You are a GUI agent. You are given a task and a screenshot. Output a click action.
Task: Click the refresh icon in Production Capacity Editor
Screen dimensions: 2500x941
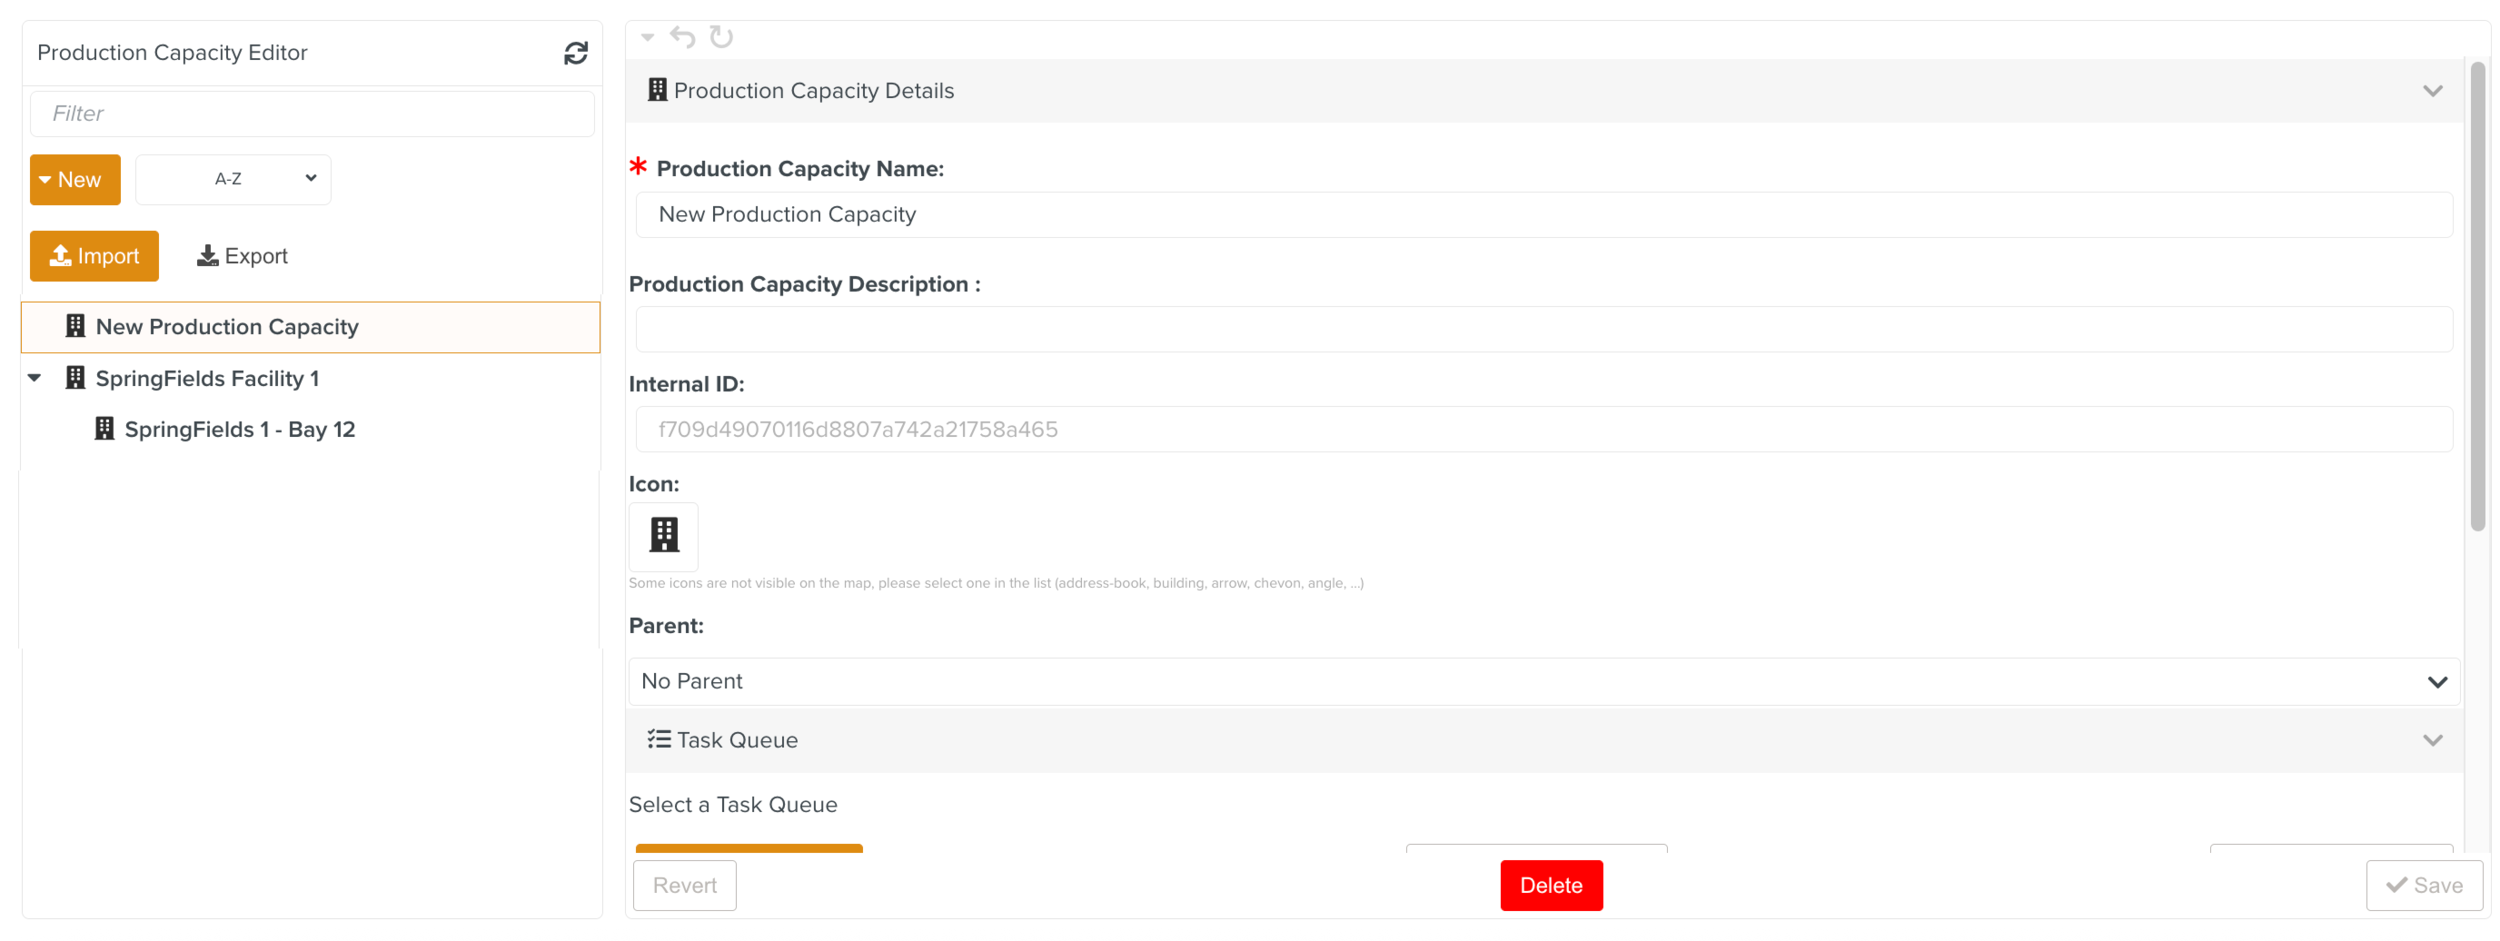[575, 53]
